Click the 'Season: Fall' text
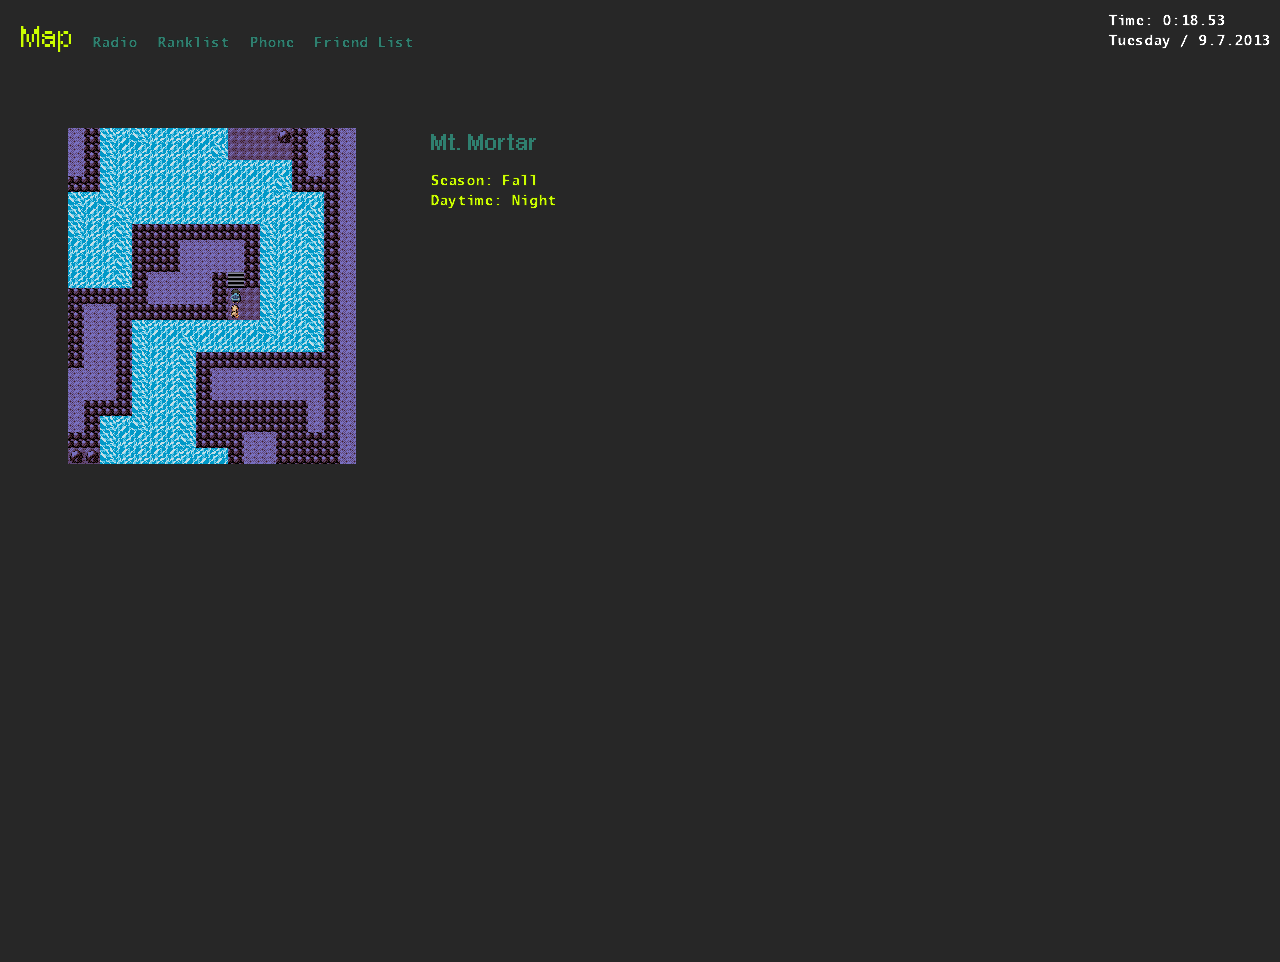Screen dimensions: 1280x962 pyautogui.click(x=484, y=180)
